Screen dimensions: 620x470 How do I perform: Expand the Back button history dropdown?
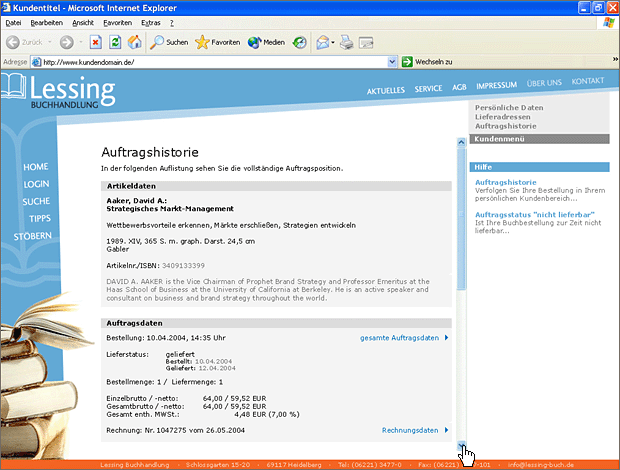(50, 42)
